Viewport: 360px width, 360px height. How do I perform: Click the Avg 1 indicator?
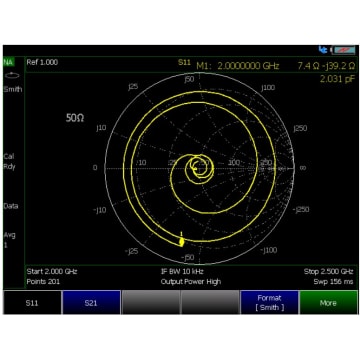coord(9,240)
